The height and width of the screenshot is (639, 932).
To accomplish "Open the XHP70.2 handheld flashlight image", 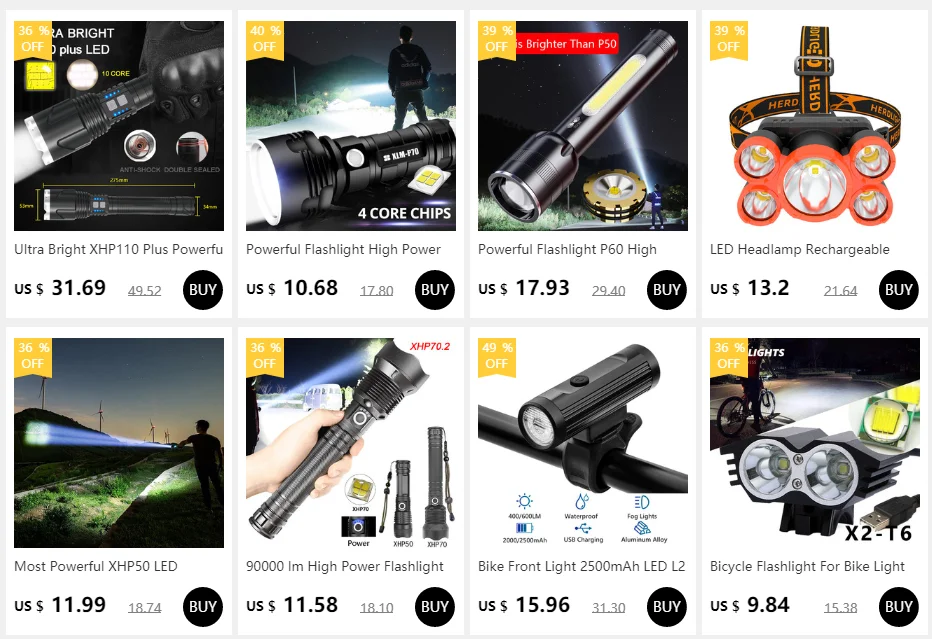I will pos(351,443).
